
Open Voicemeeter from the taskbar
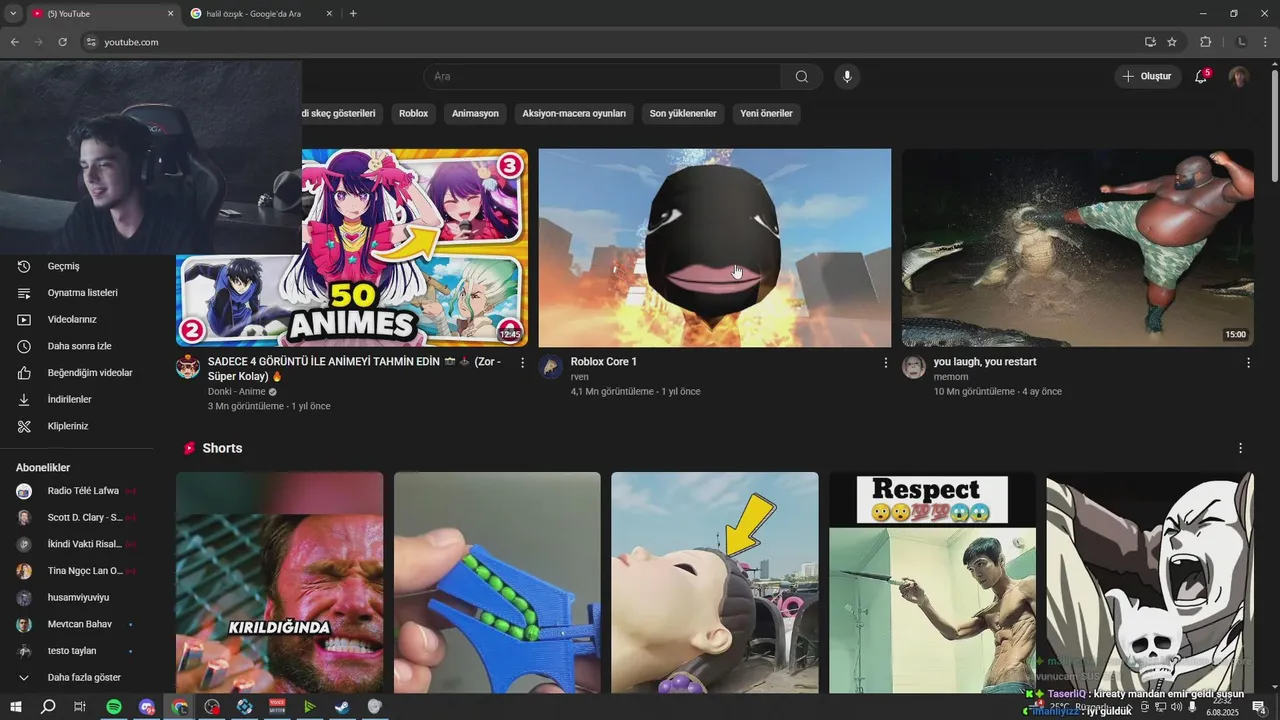[277, 707]
